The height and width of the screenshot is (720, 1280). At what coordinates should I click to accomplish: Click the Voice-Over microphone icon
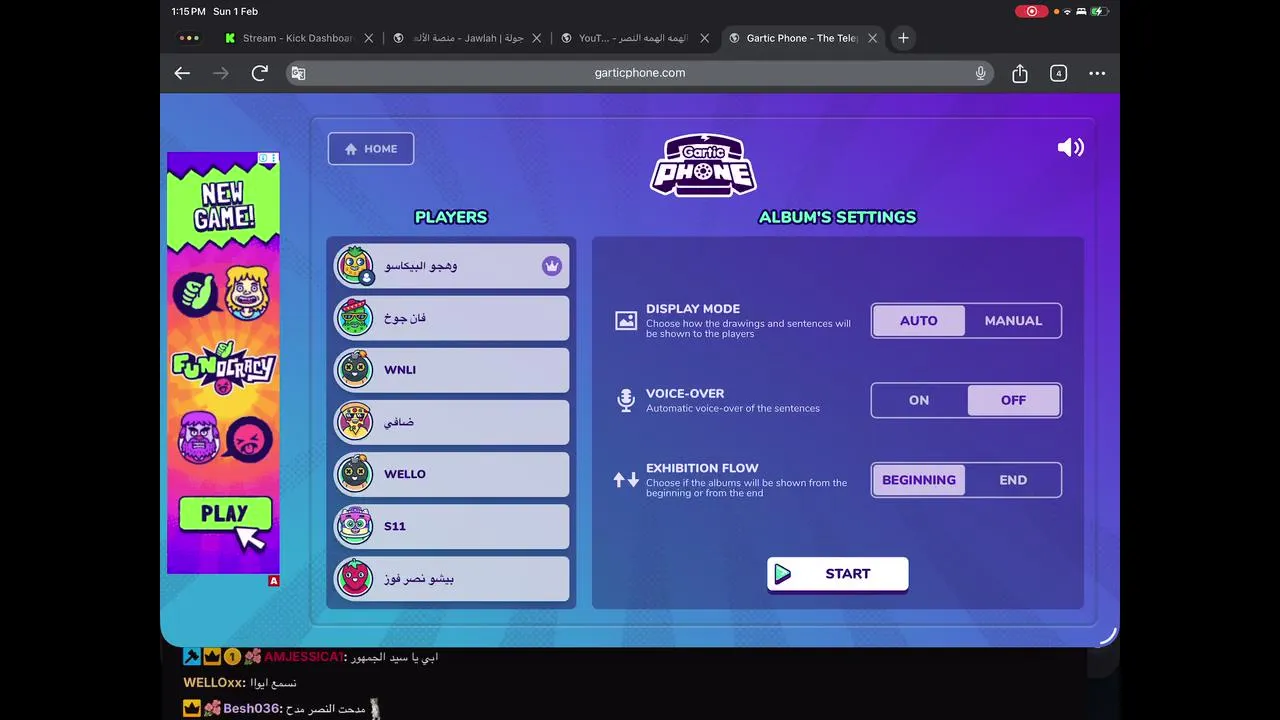[626, 400]
